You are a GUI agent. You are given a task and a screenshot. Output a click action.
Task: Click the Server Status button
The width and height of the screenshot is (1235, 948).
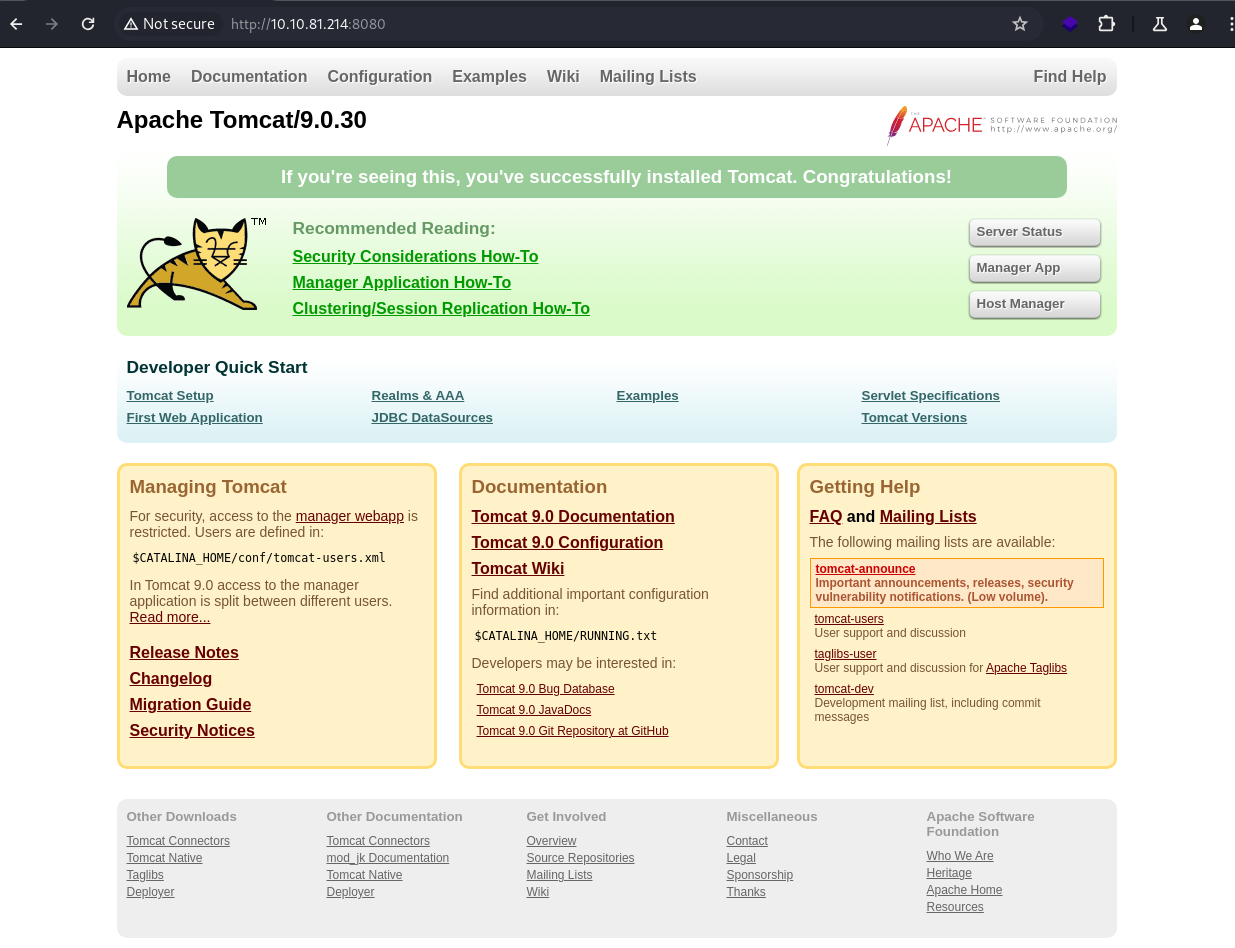pyautogui.click(x=1035, y=232)
